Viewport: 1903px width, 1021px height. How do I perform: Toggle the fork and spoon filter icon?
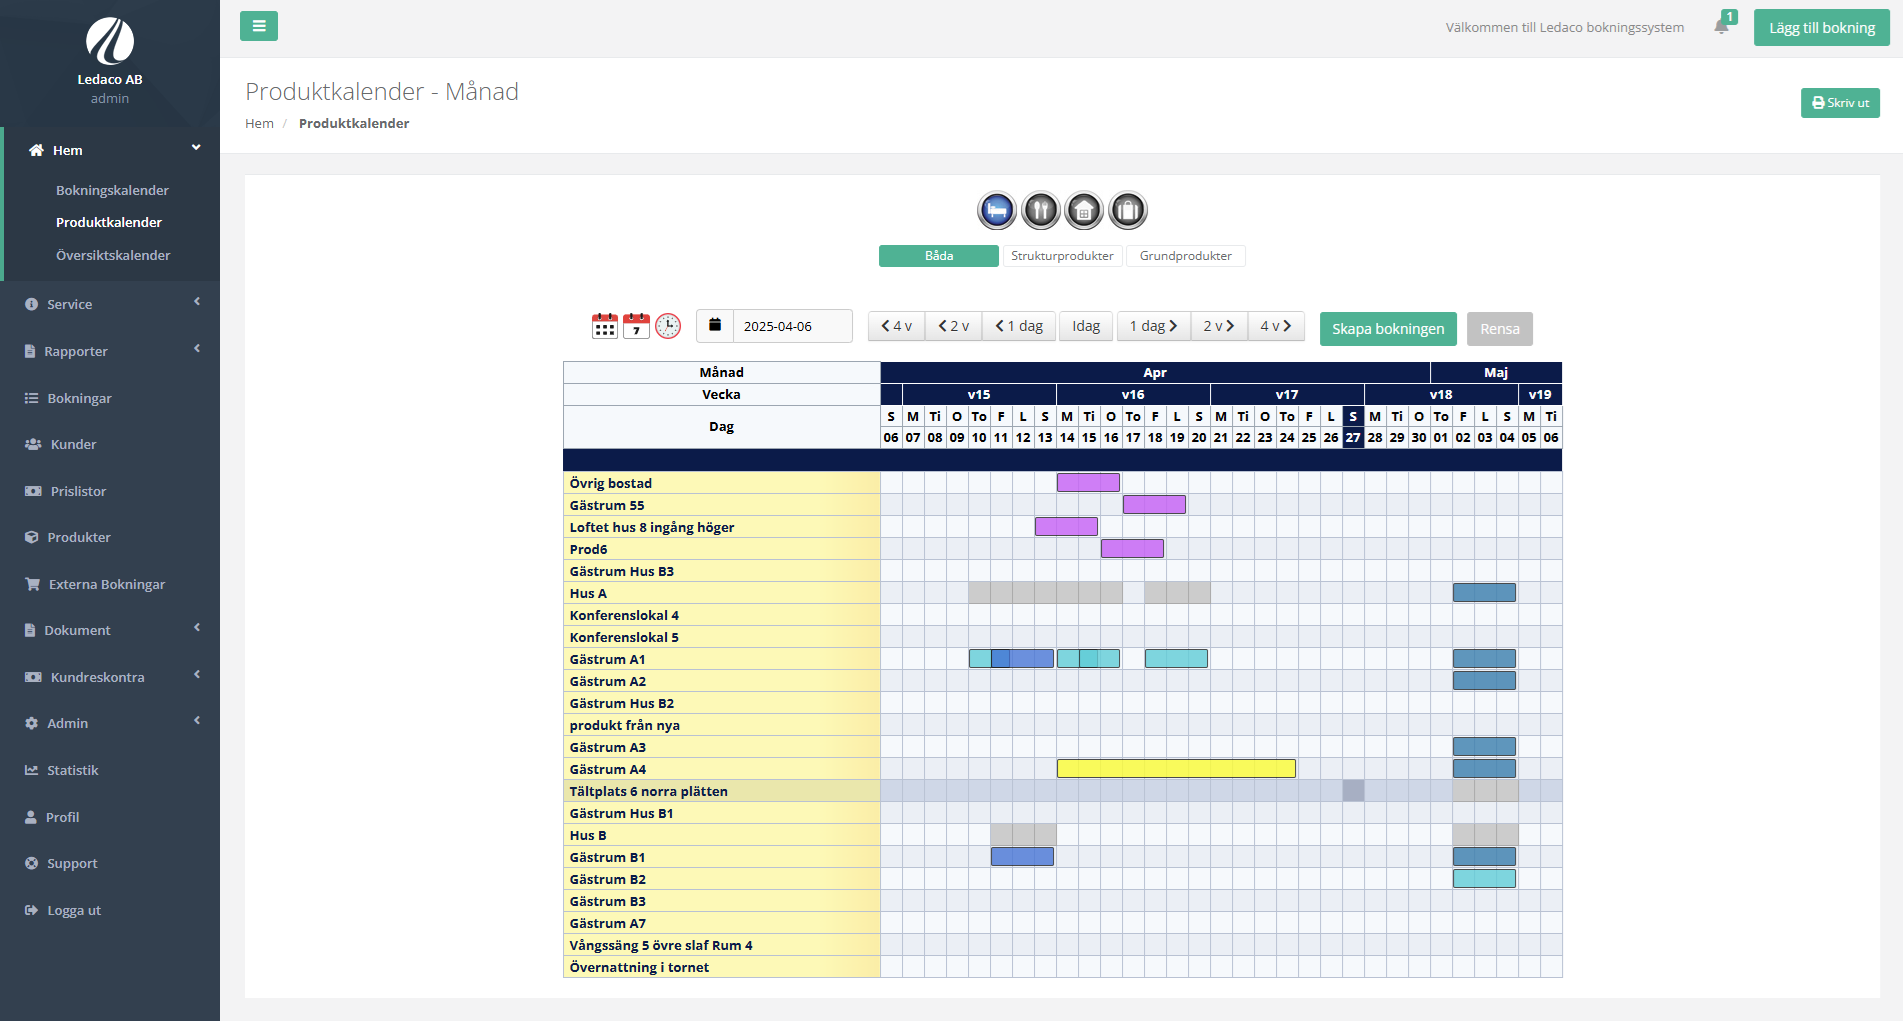[1040, 211]
